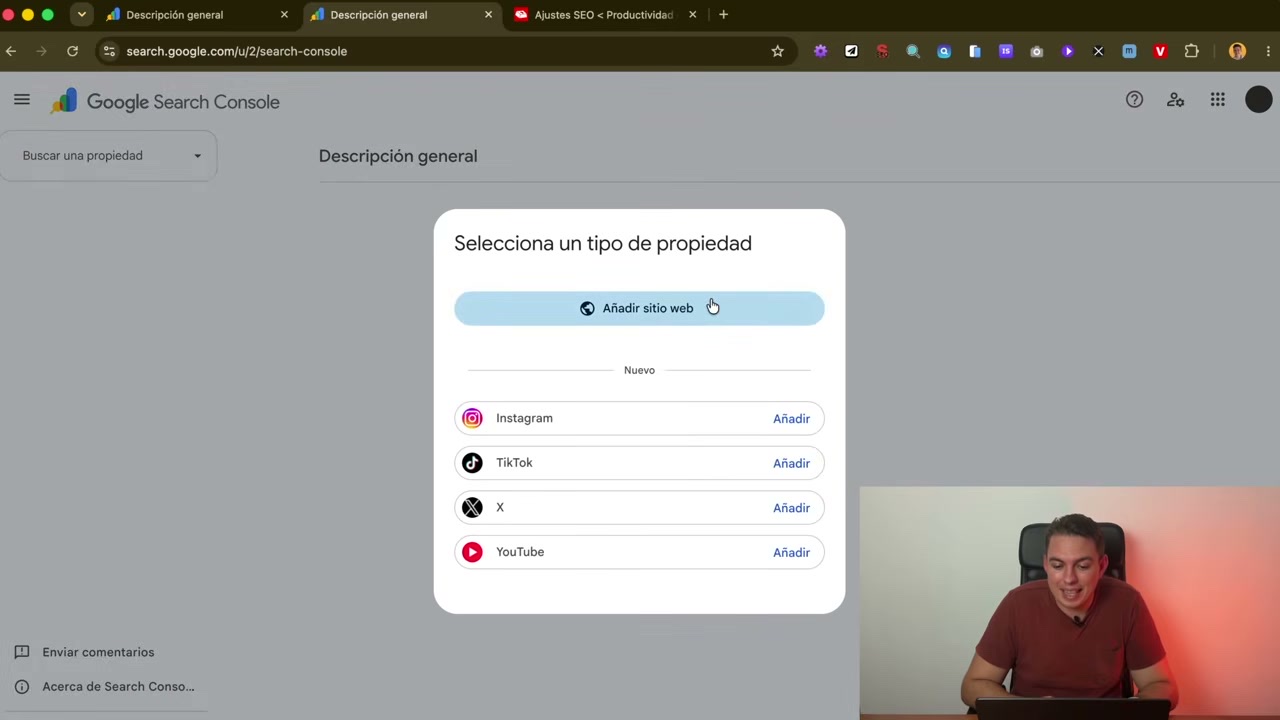Click the blue 'm' extension icon
The height and width of the screenshot is (720, 1280).
pos(1129,51)
